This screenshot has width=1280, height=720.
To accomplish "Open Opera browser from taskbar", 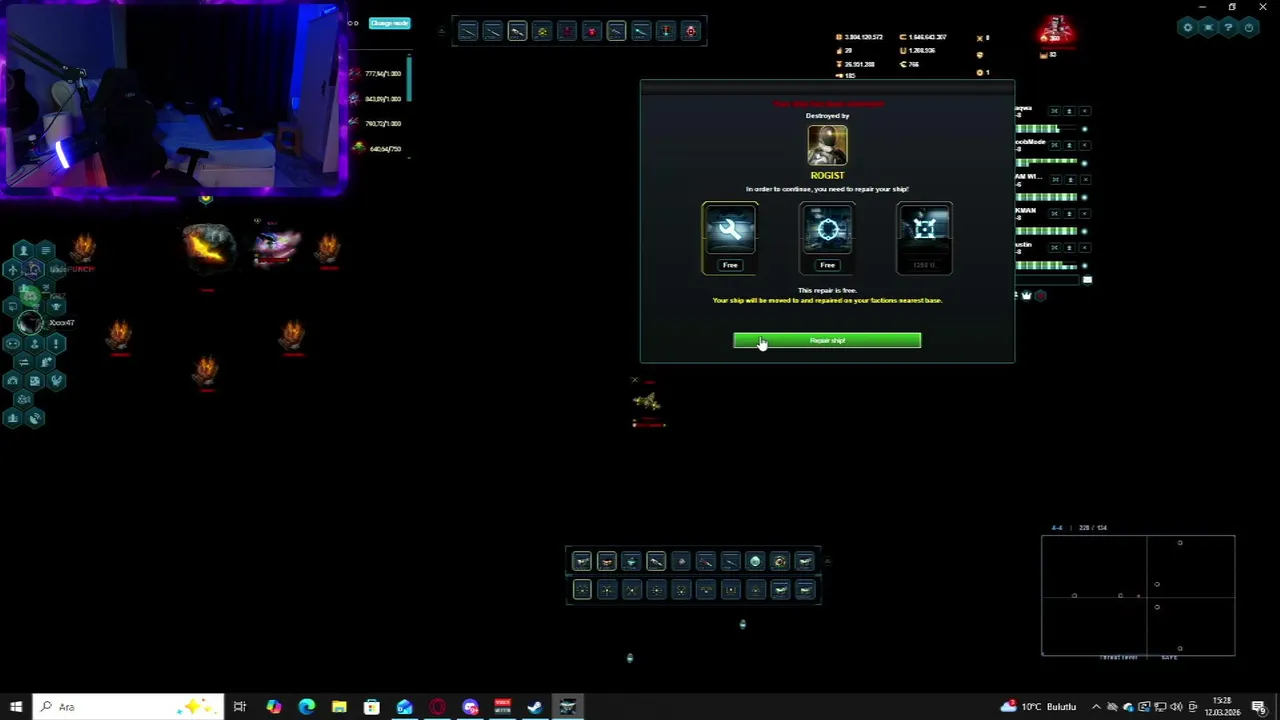I will pyautogui.click(x=437, y=707).
